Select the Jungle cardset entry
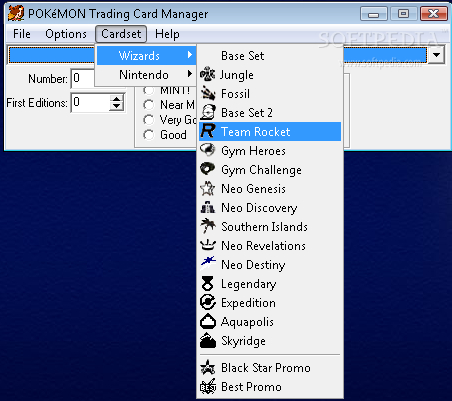Screen dimensions: 452x401 [270, 75]
